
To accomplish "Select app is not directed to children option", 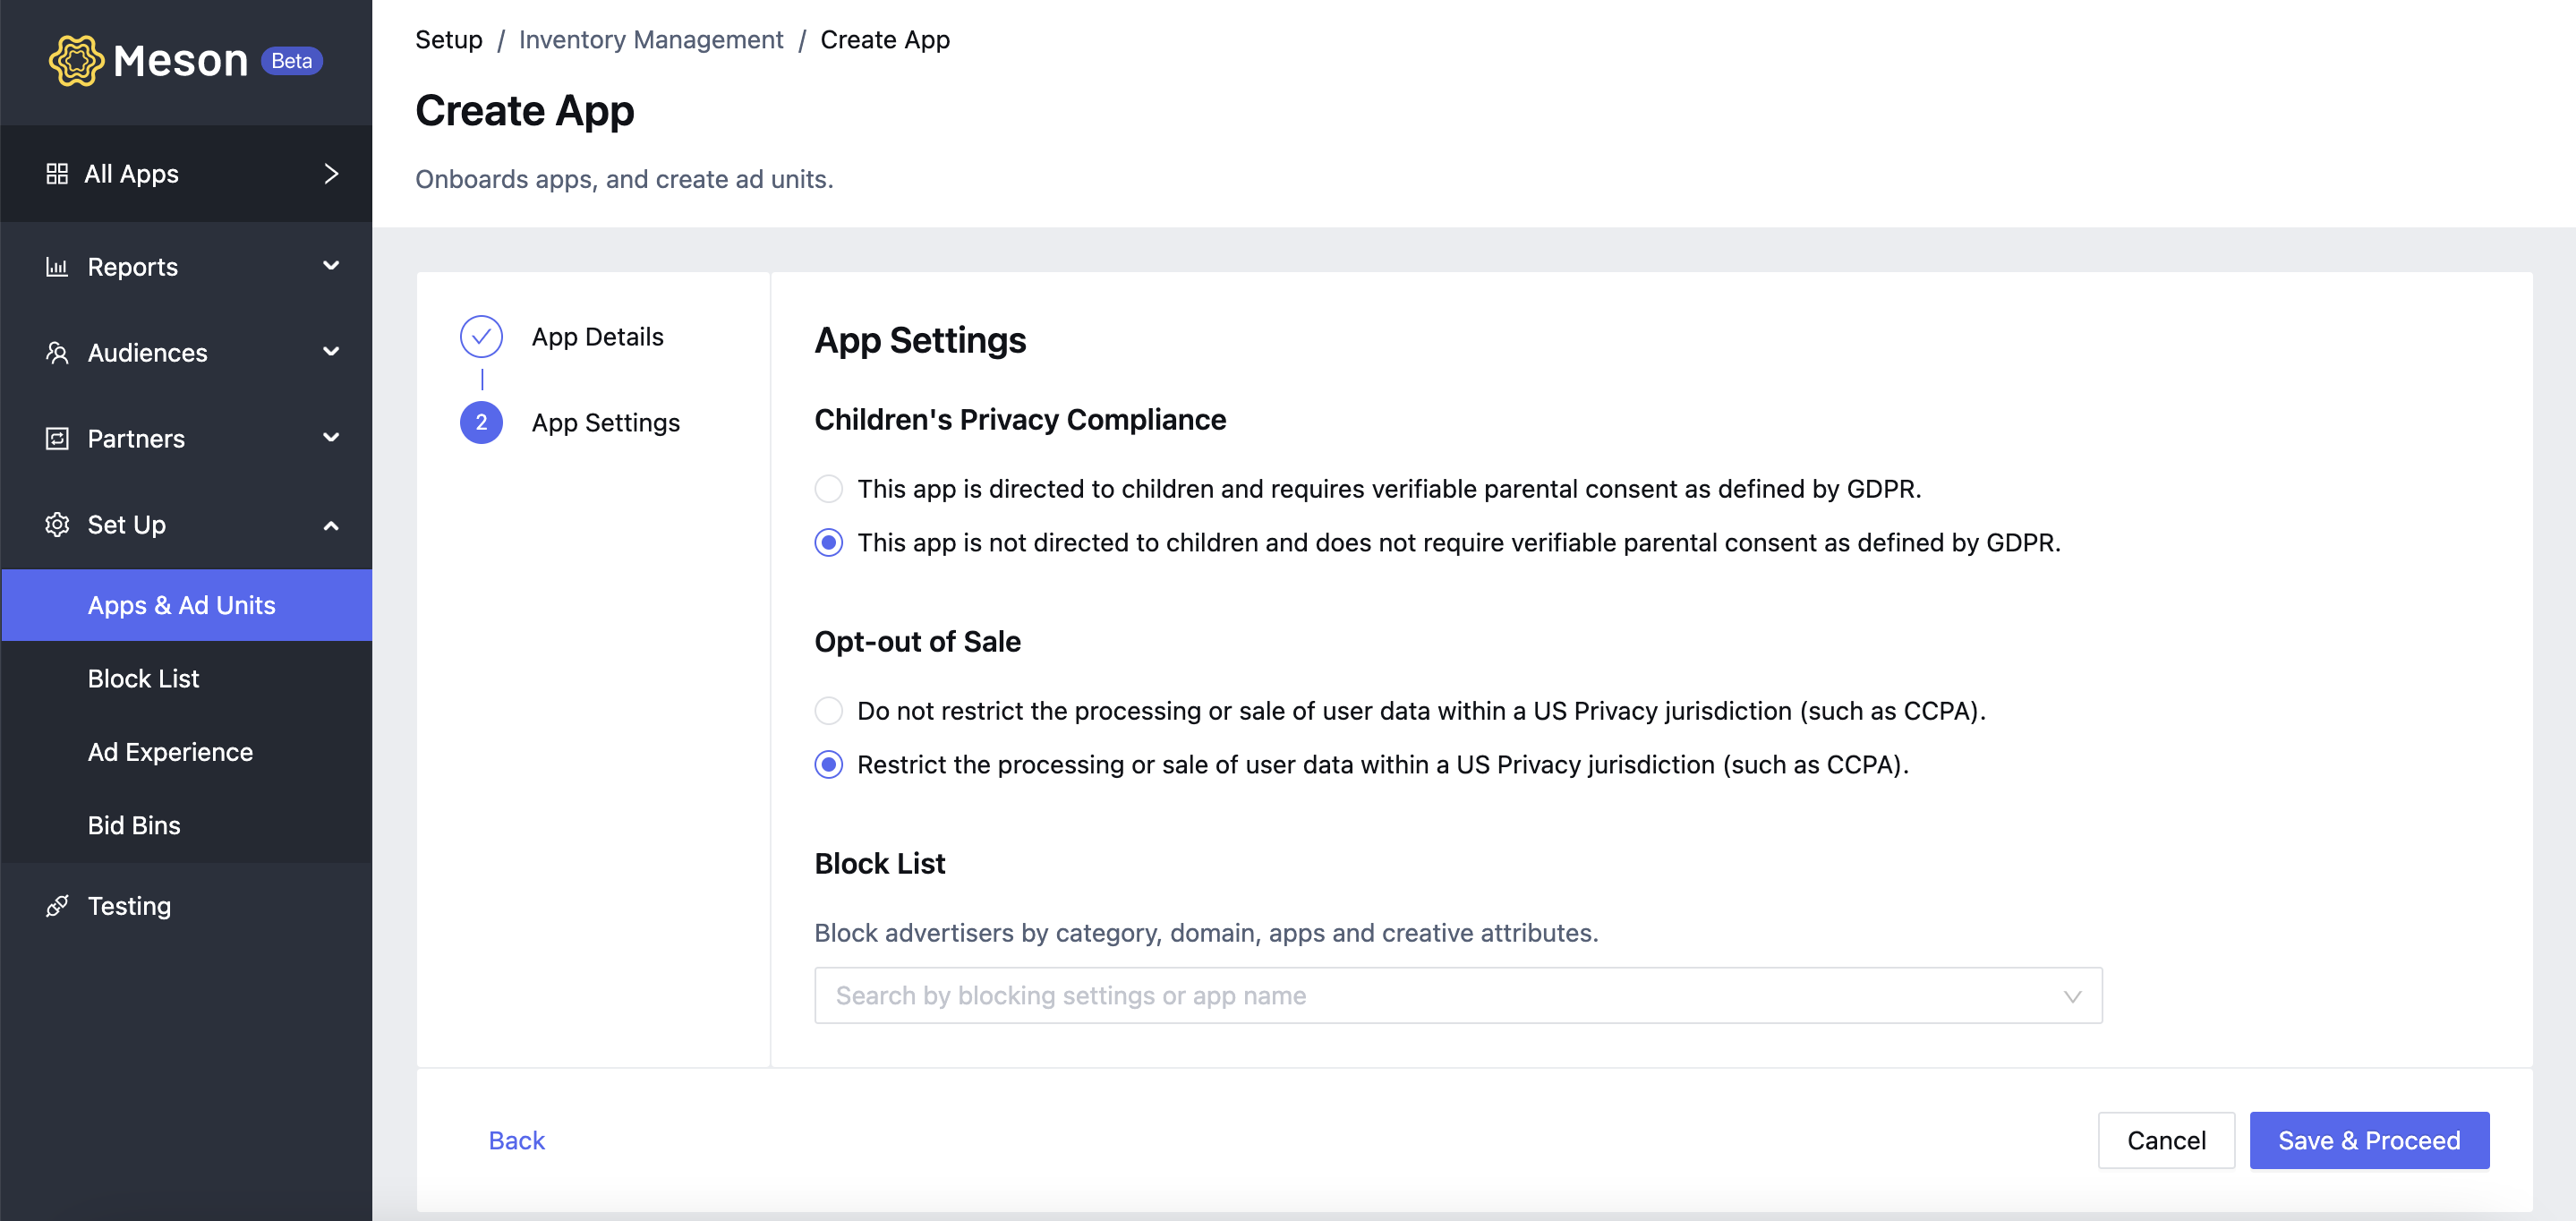I will 828,543.
